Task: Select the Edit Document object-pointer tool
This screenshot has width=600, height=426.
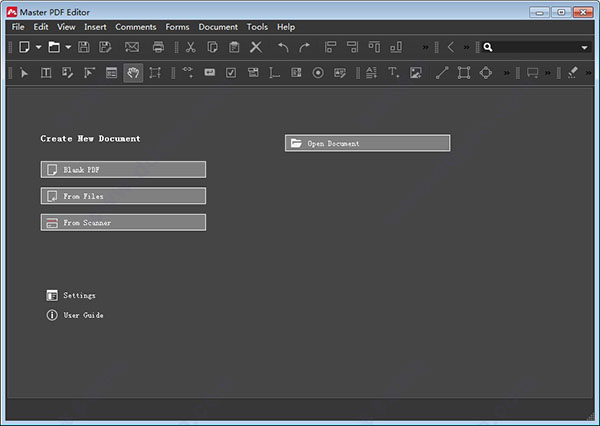Action: pos(89,73)
